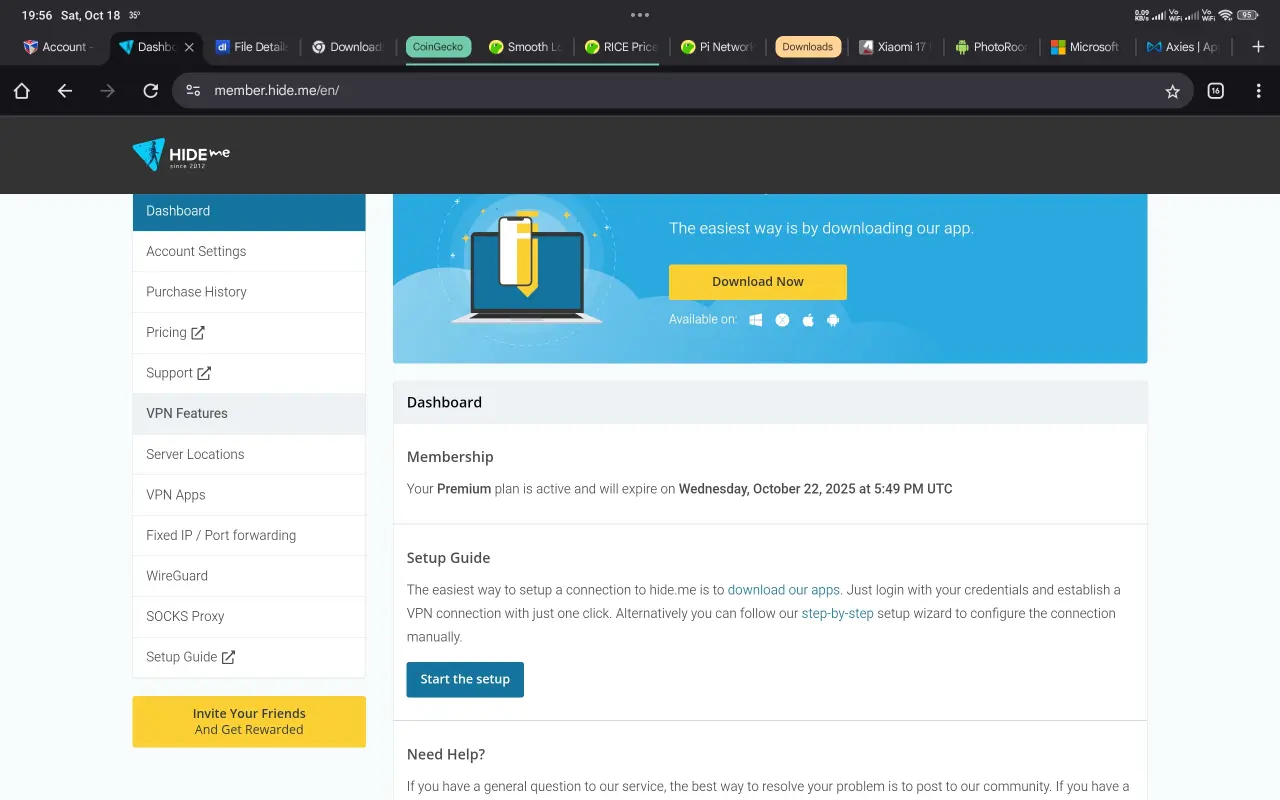Open Purchase History in the sidebar

pyautogui.click(x=249, y=292)
